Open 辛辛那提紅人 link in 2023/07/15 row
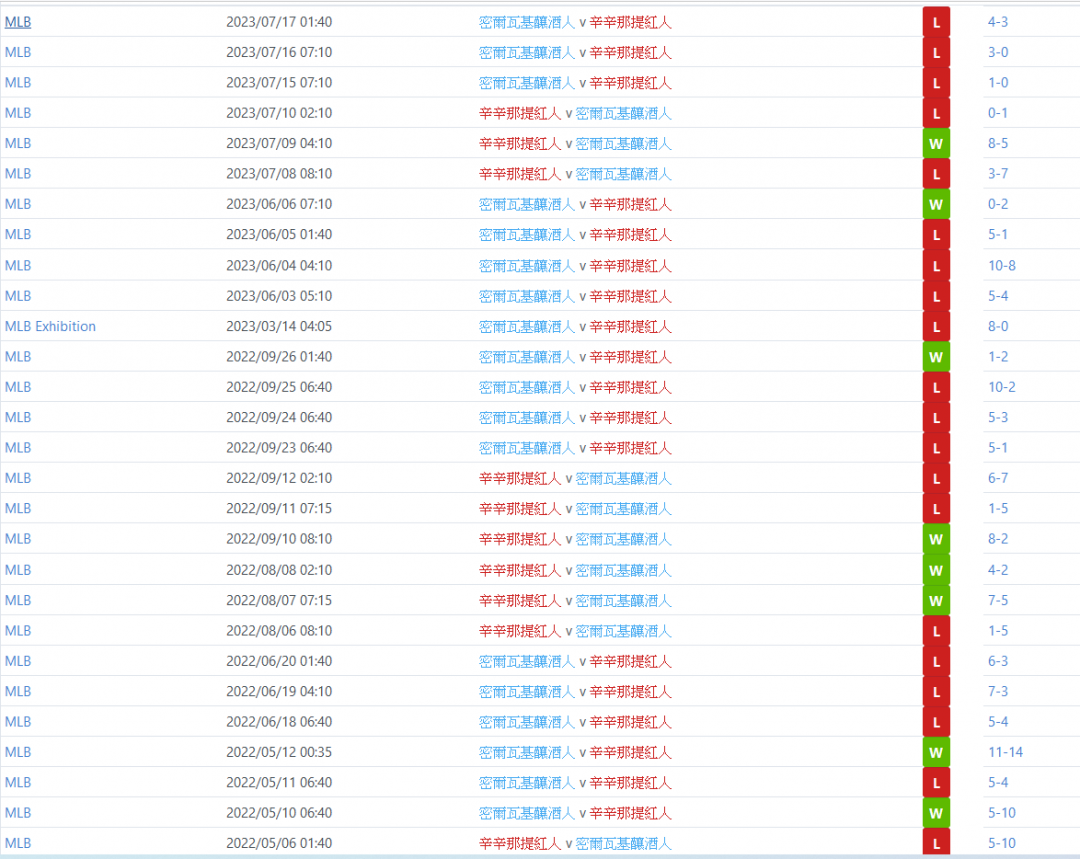 point(630,83)
